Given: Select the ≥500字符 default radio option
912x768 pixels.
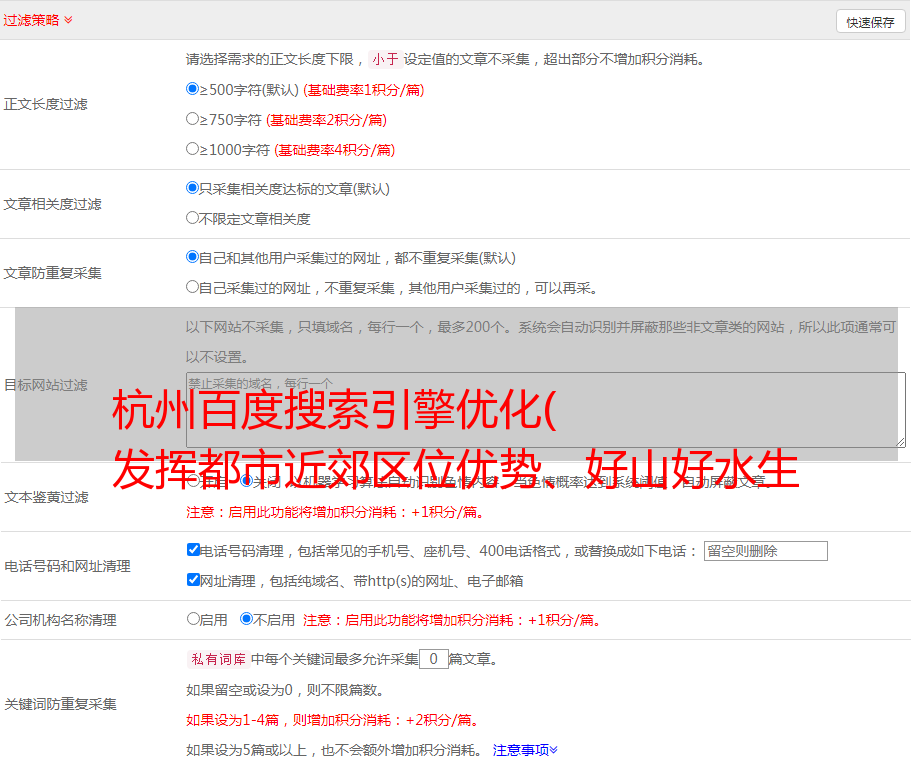Looking at the screenshot, I should tap(192, 89).
